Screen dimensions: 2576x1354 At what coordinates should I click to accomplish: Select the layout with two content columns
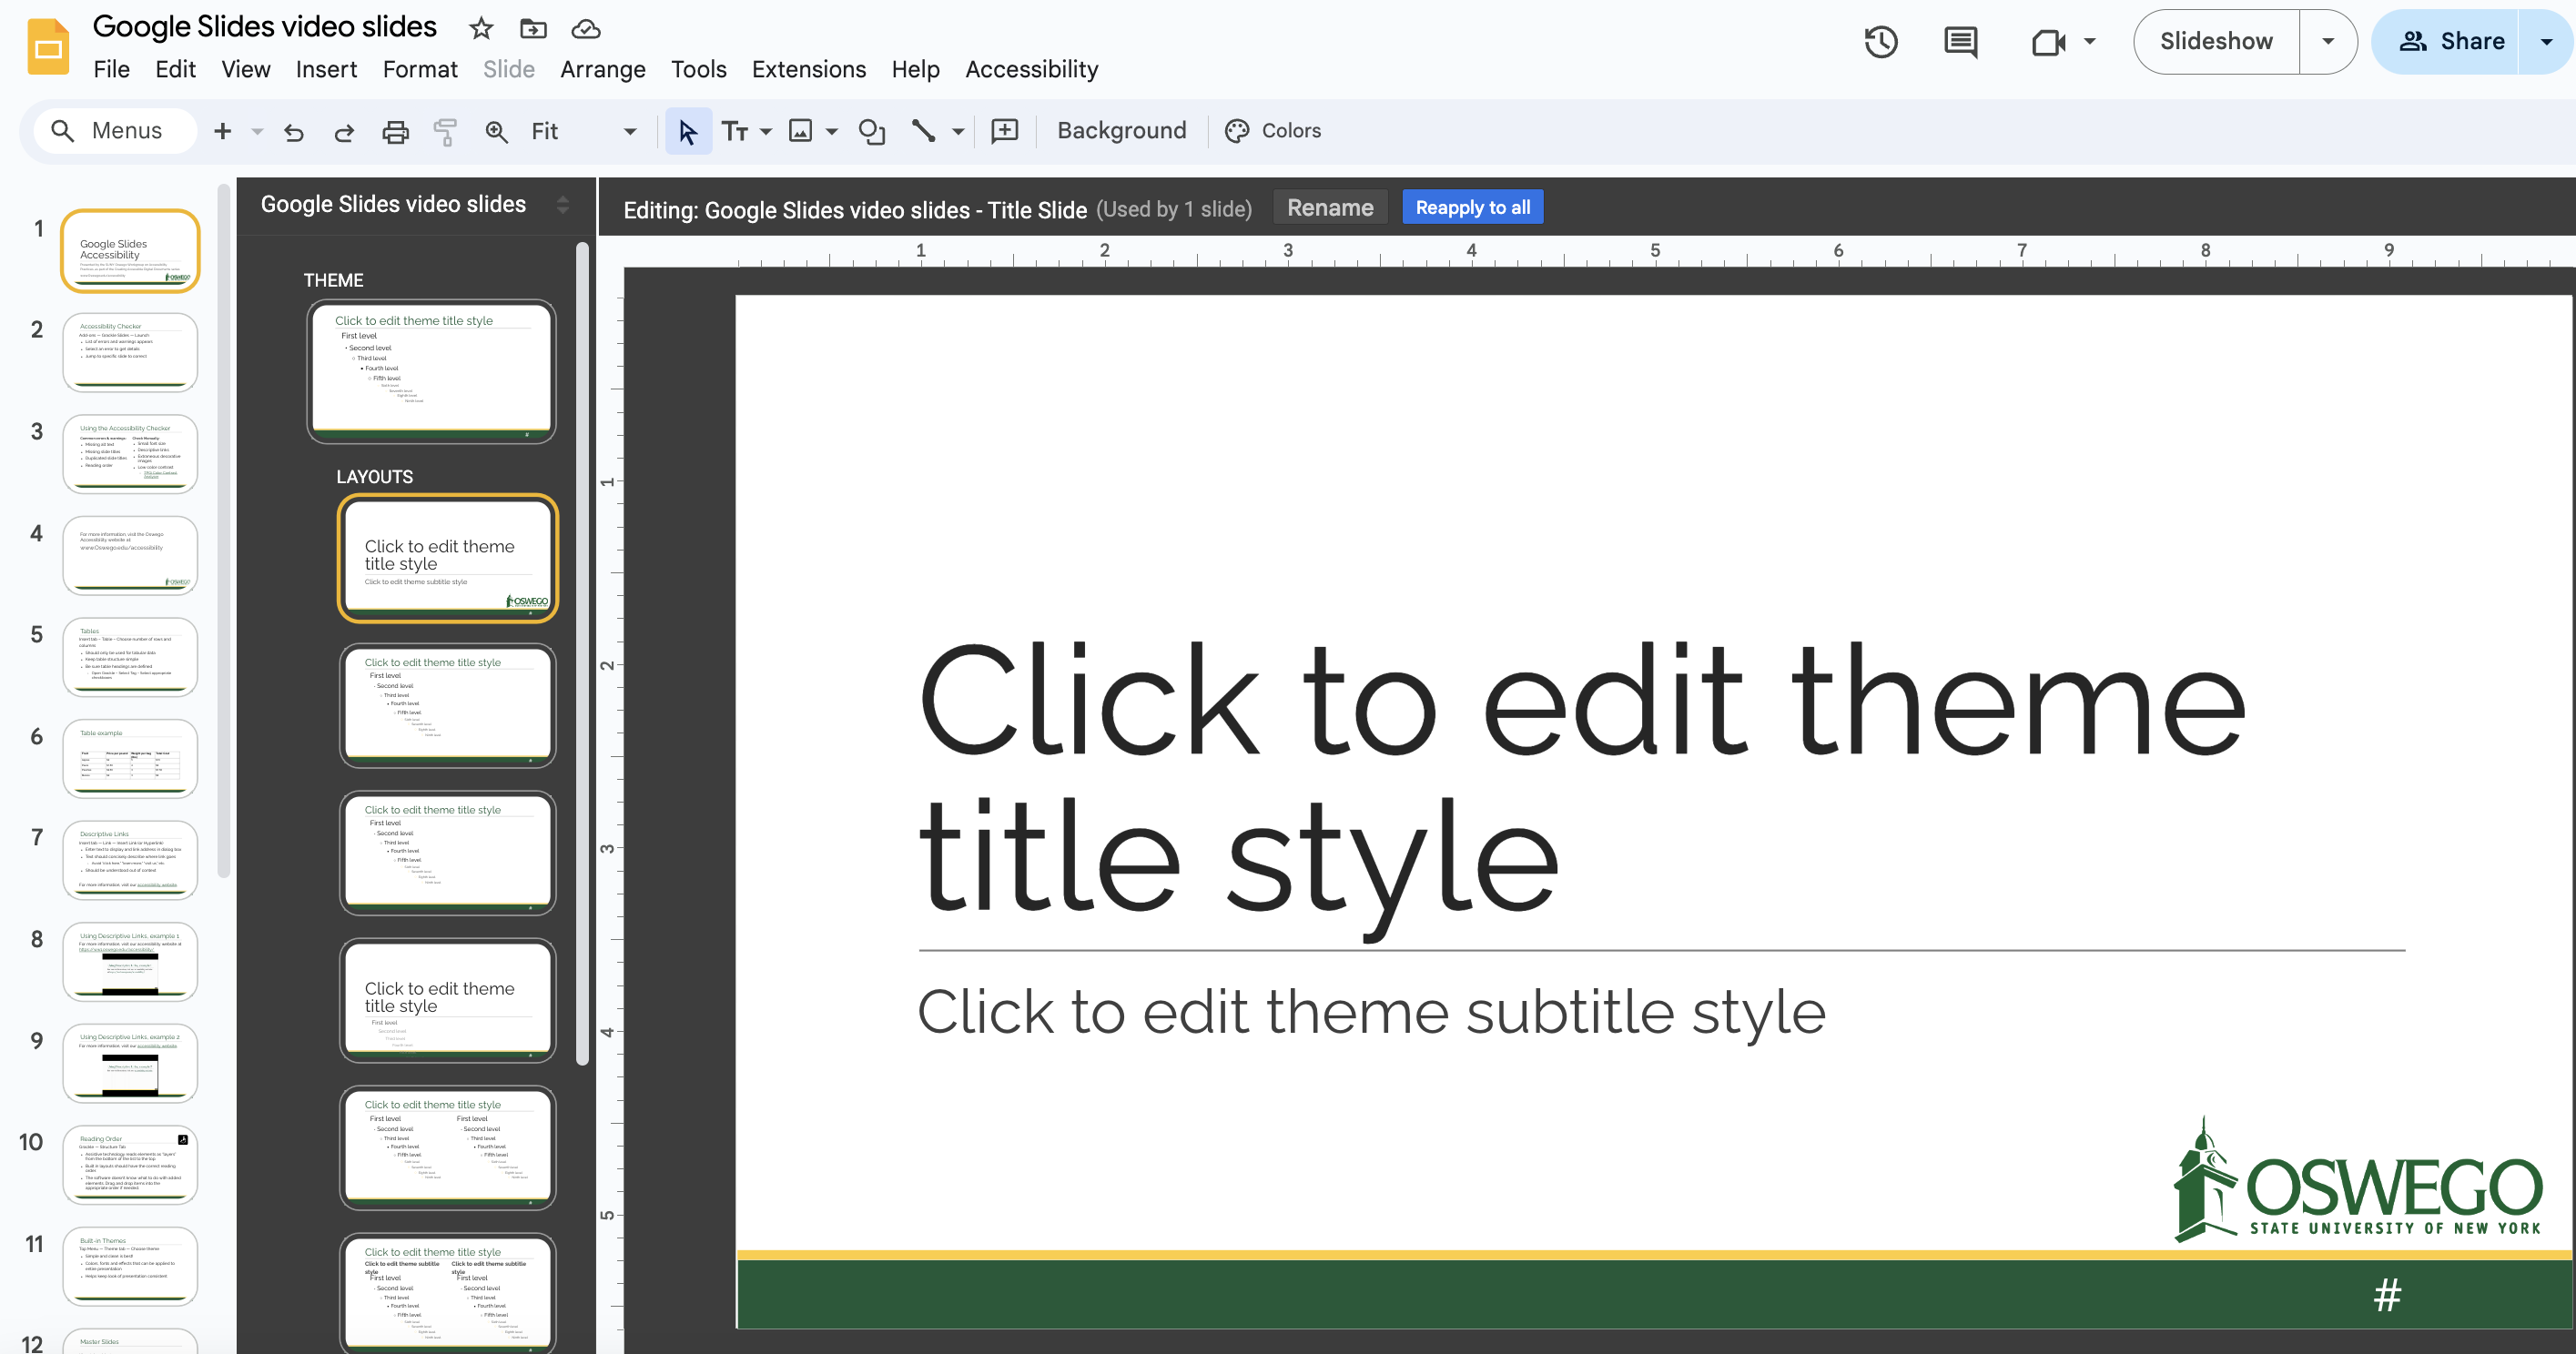tap(447, 1147)
